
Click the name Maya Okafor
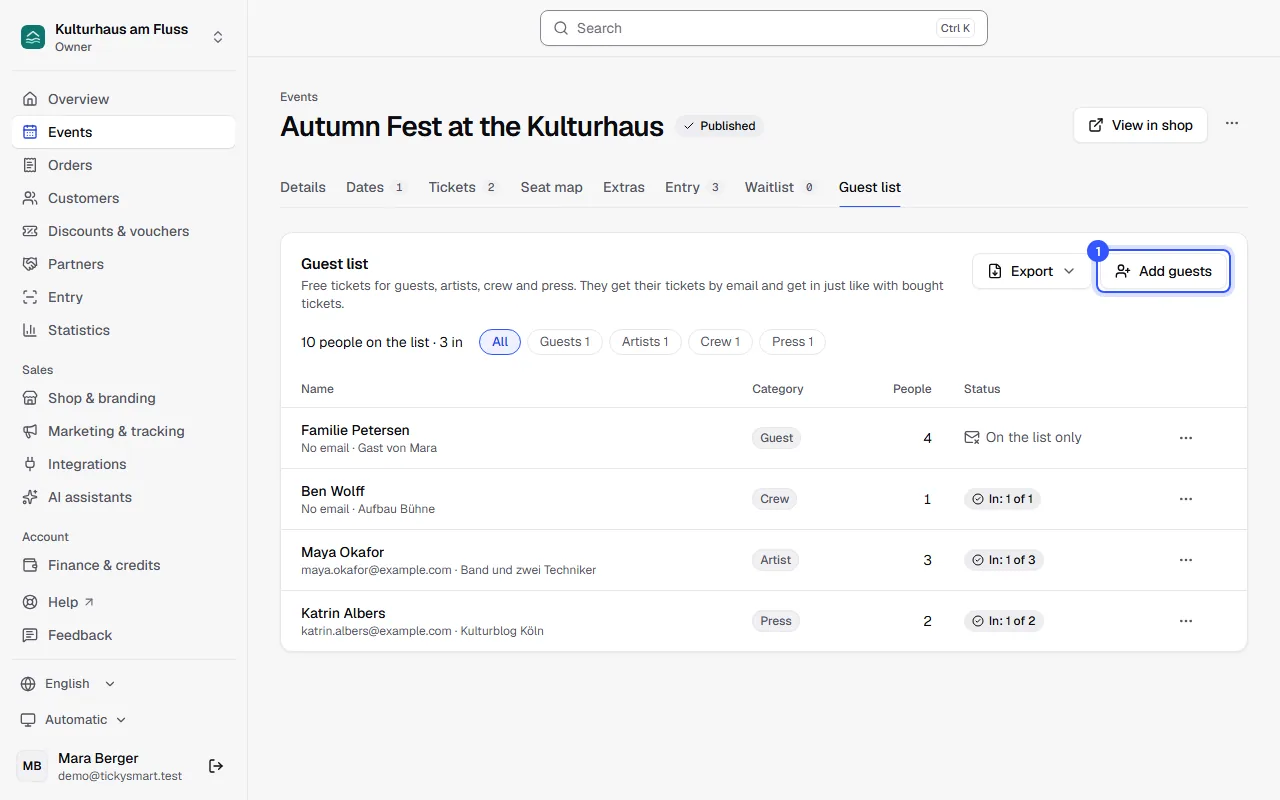(x=342, y=552)
